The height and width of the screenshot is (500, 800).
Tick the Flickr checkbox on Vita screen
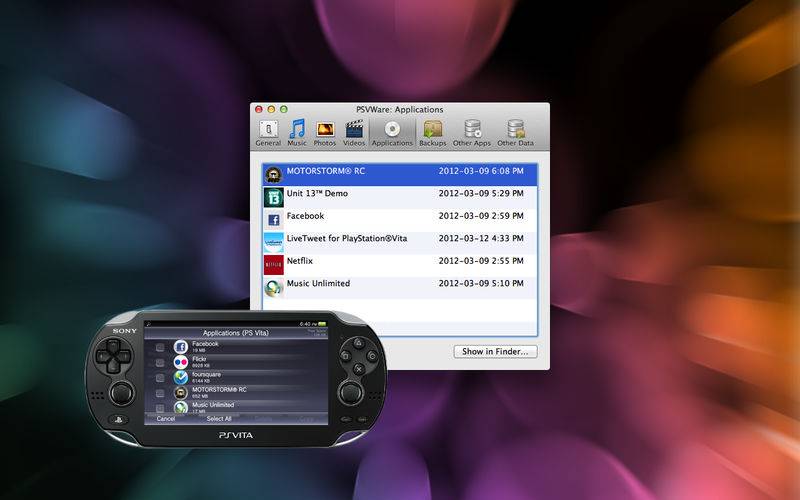pos(160,363)
